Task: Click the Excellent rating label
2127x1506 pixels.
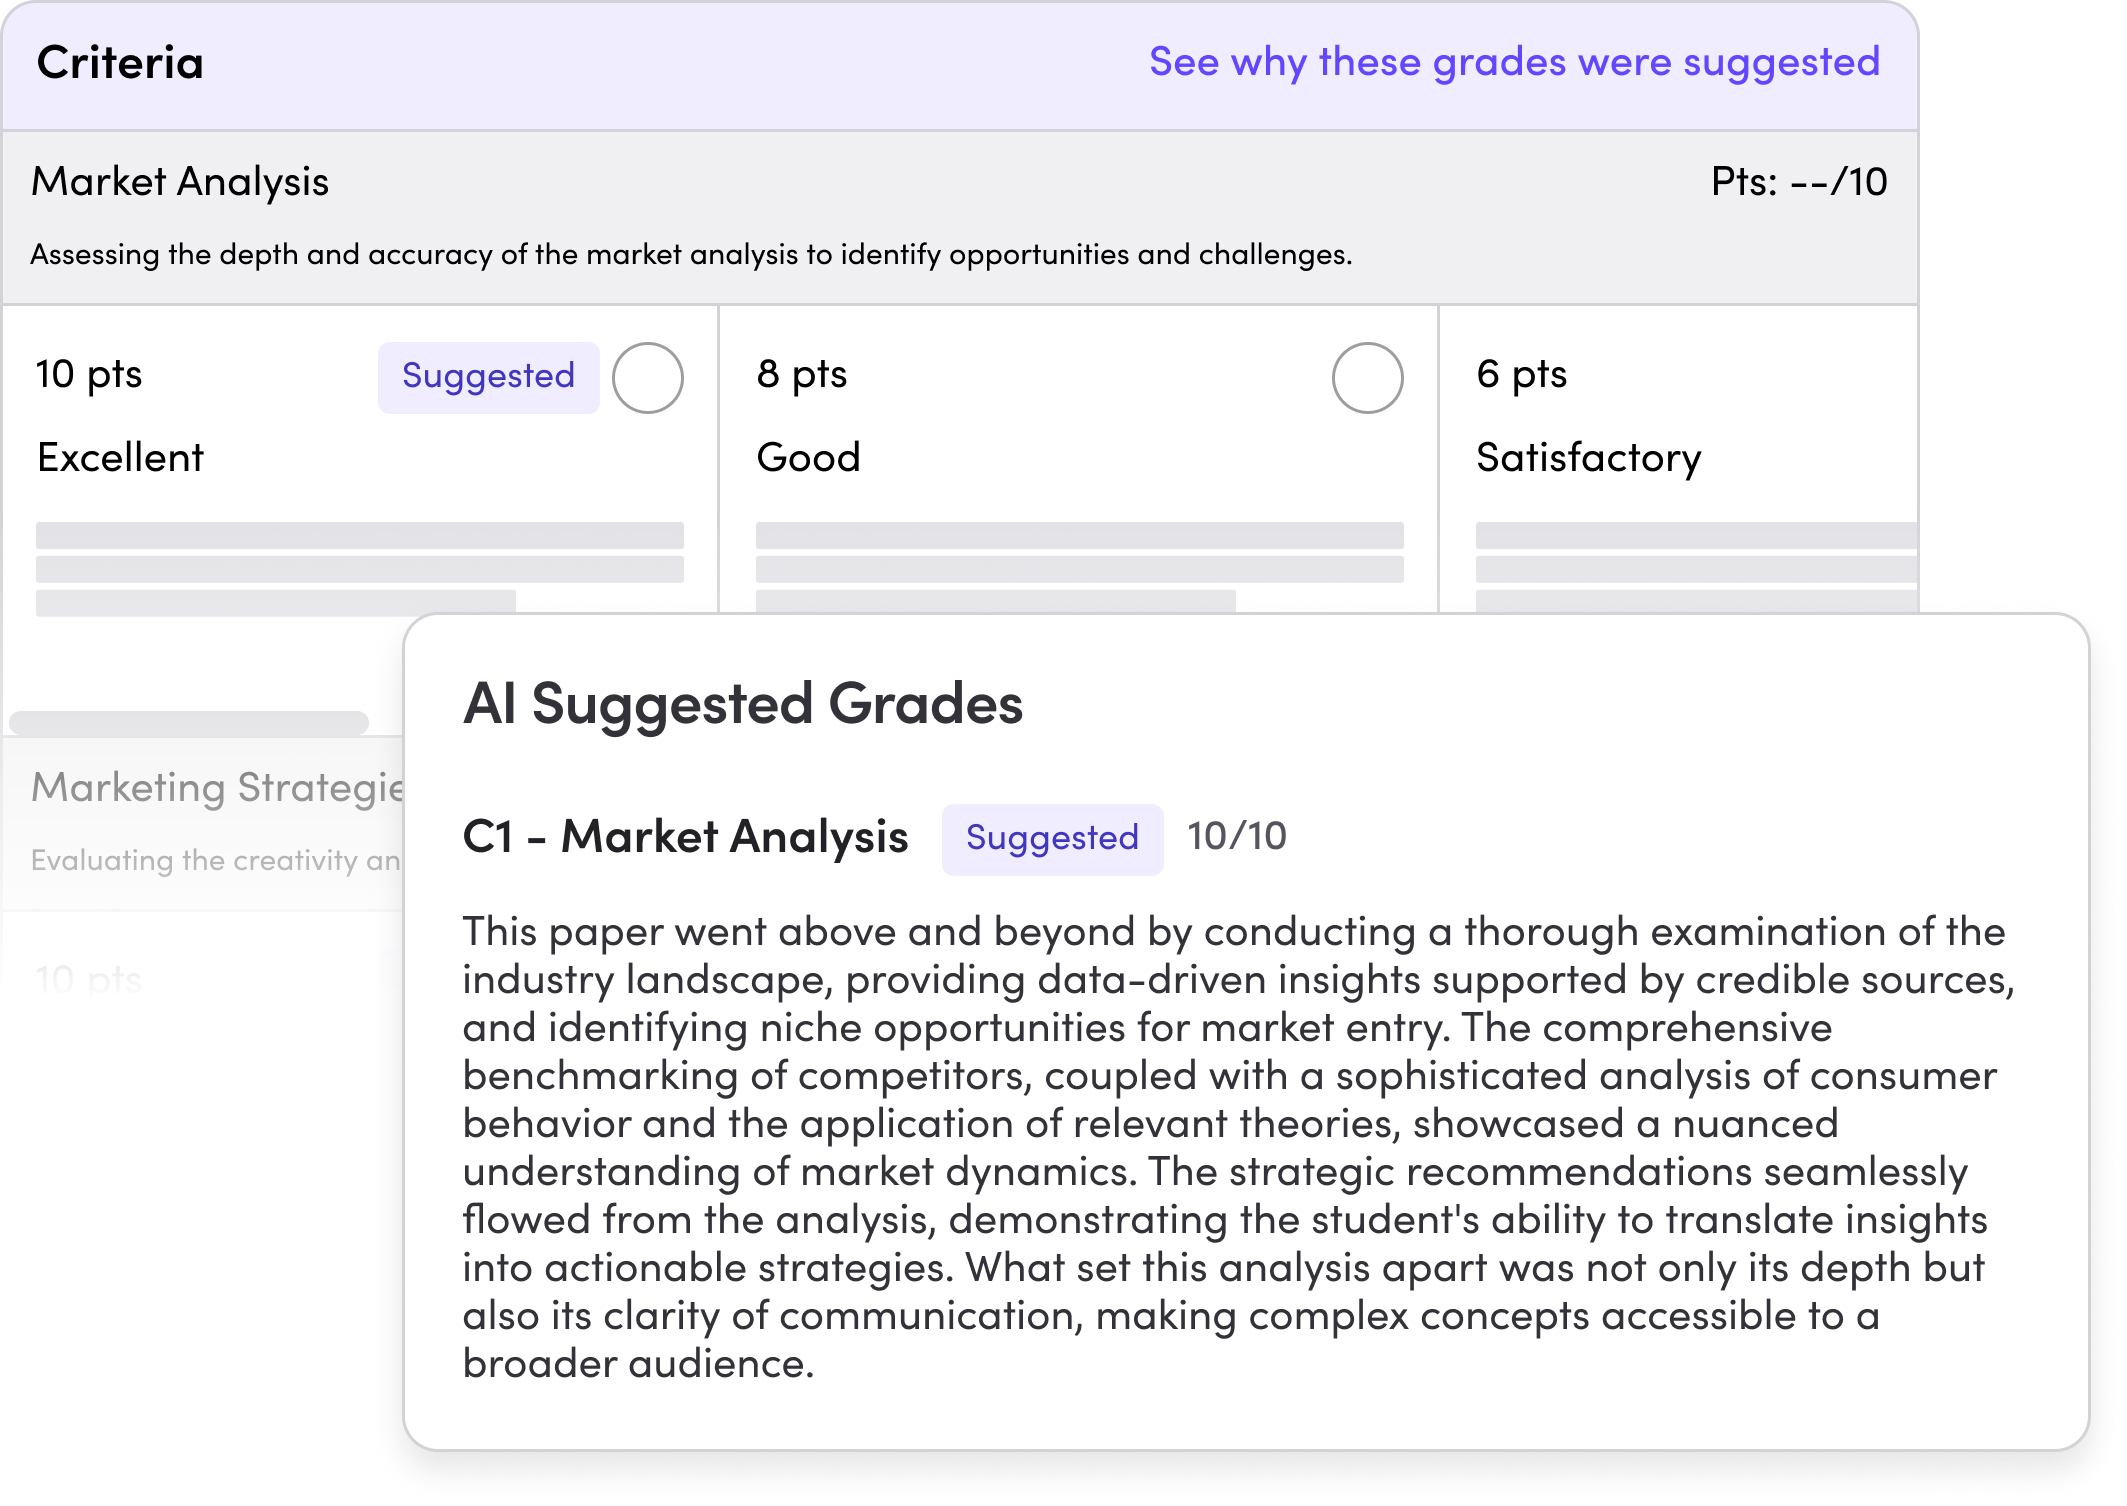Action: pos(121,458)
